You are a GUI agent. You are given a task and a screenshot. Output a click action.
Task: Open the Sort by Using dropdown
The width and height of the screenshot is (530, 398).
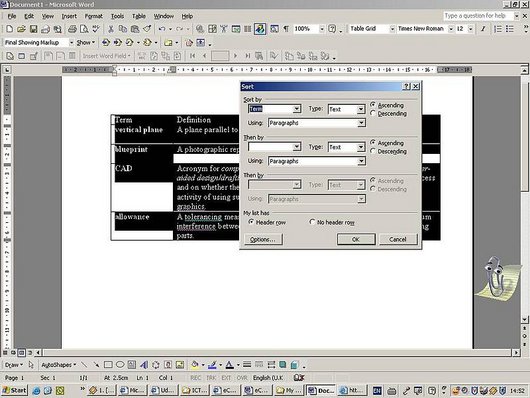(361, 123)
